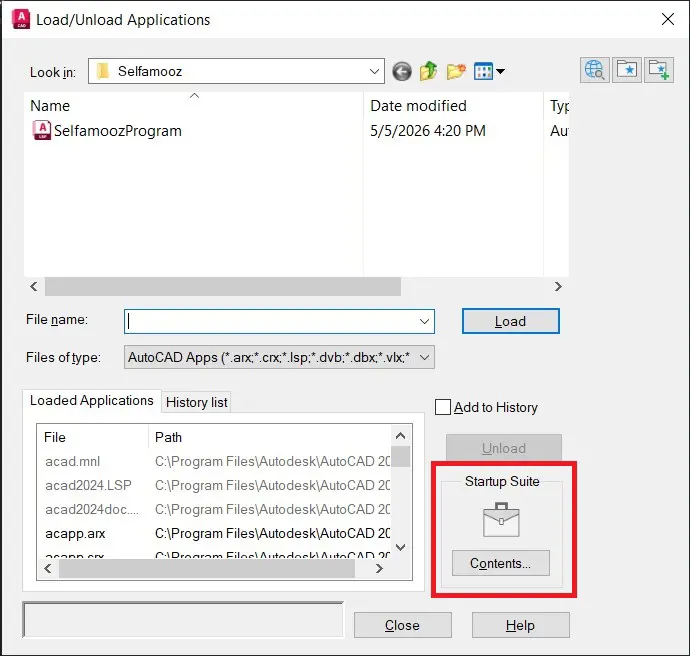The image size is (690, 656).
Task: Click the File column header in loaded list
Action: (x=93, y=437)
